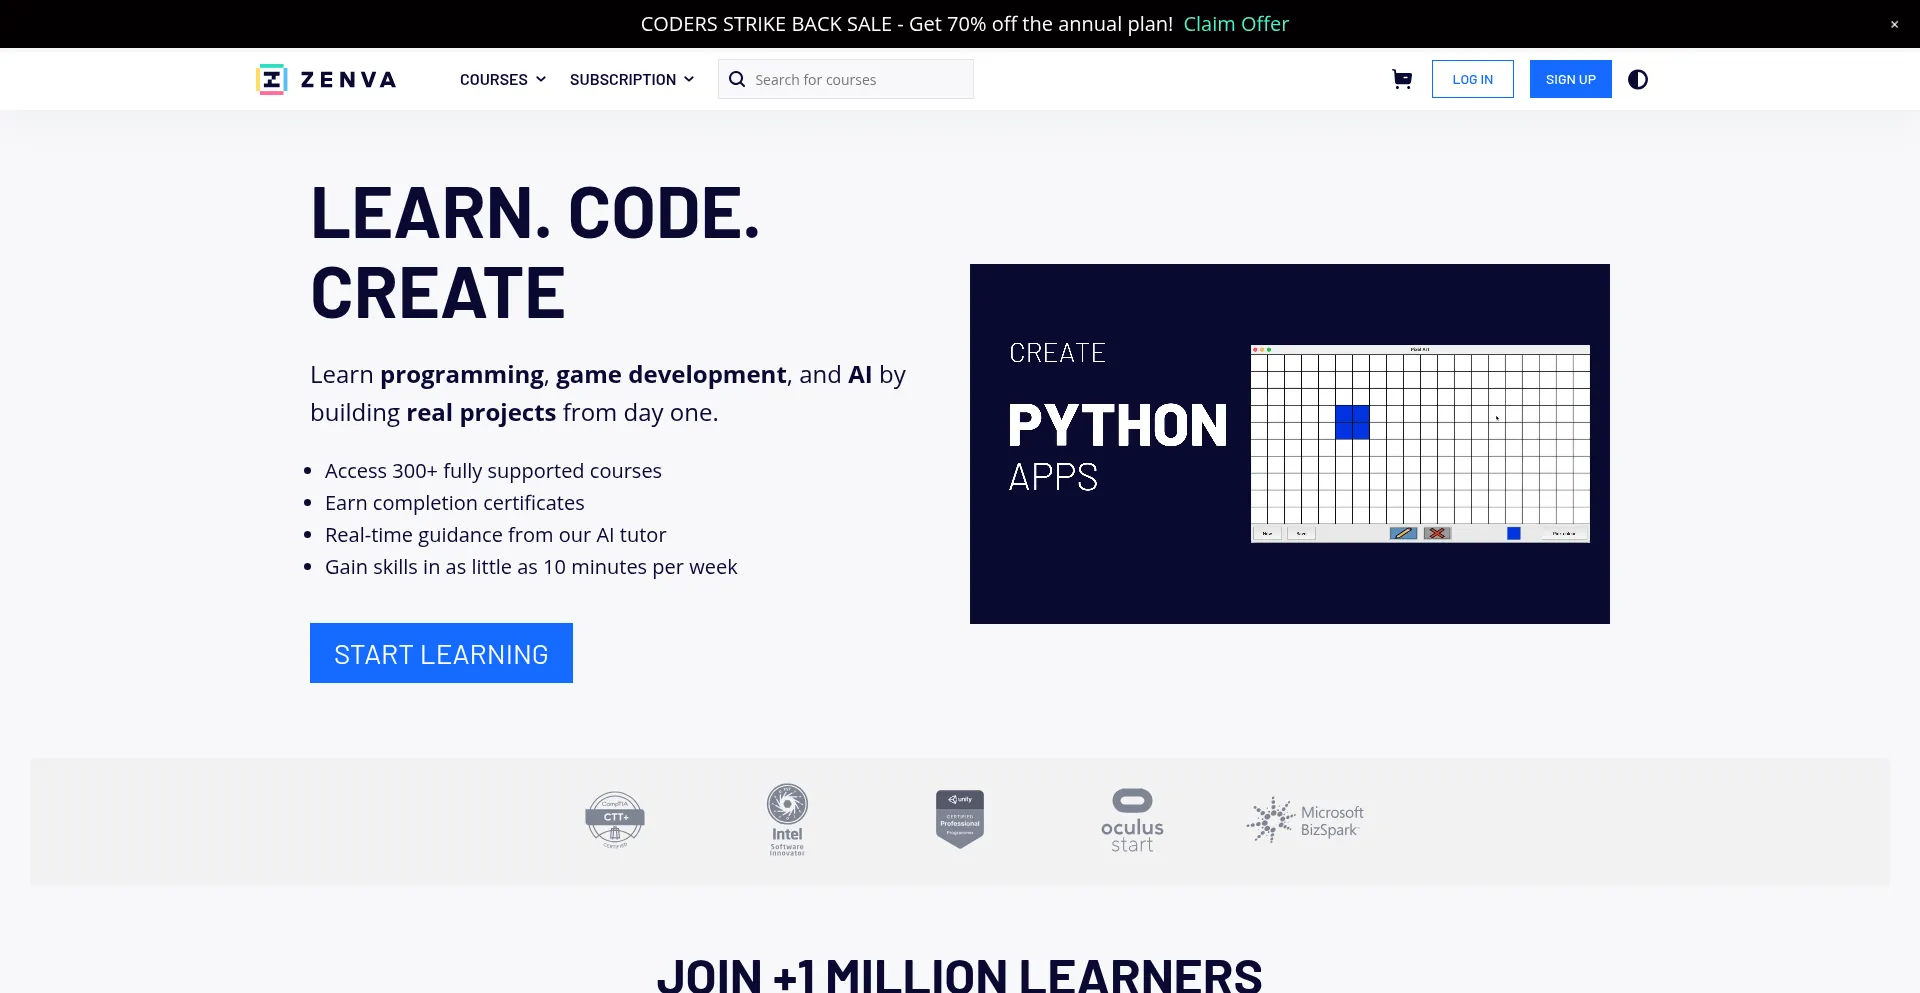Click the Intel Software Innovator logo
Viewport: 1920px width, 993px height.
click(787, 820)
